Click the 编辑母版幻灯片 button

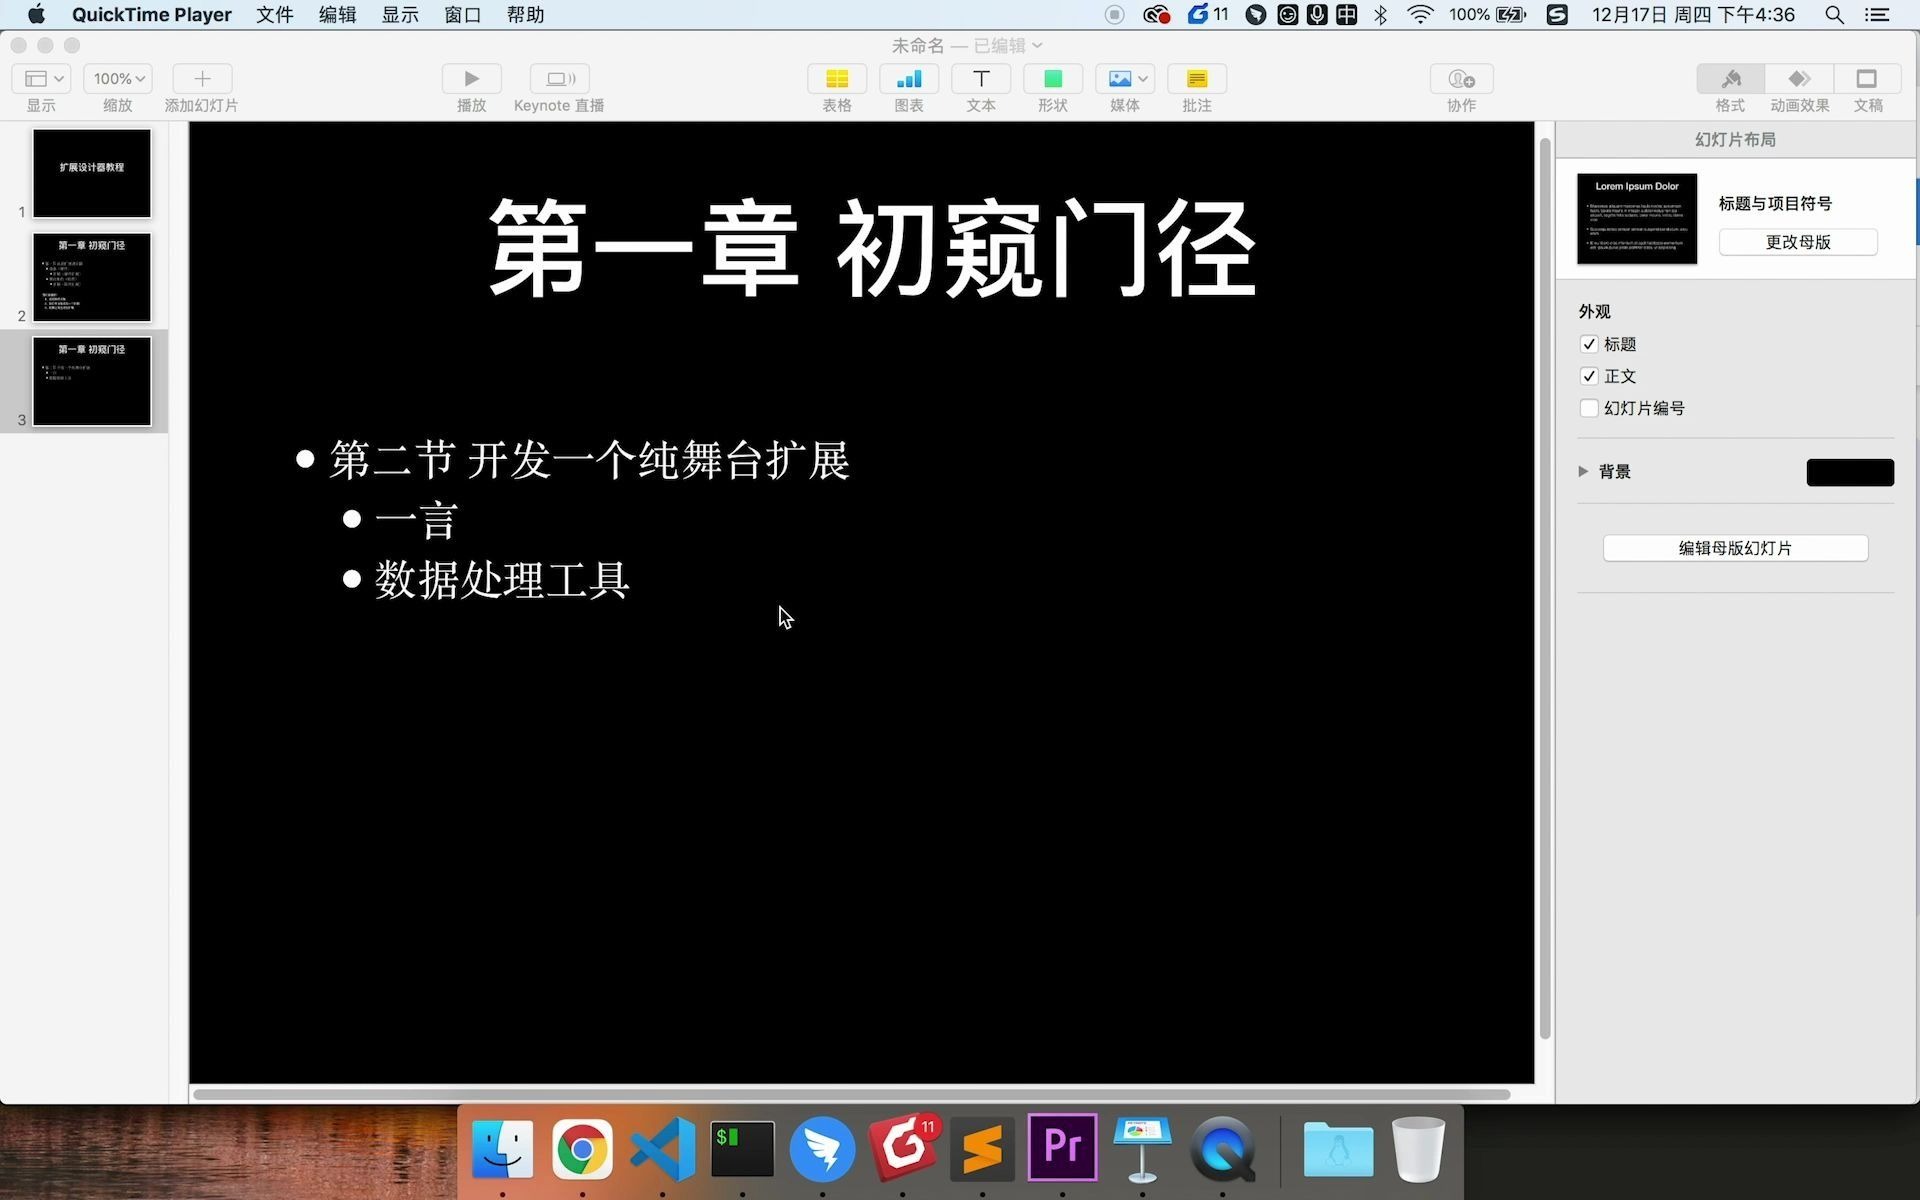[x=1735, y=548]
